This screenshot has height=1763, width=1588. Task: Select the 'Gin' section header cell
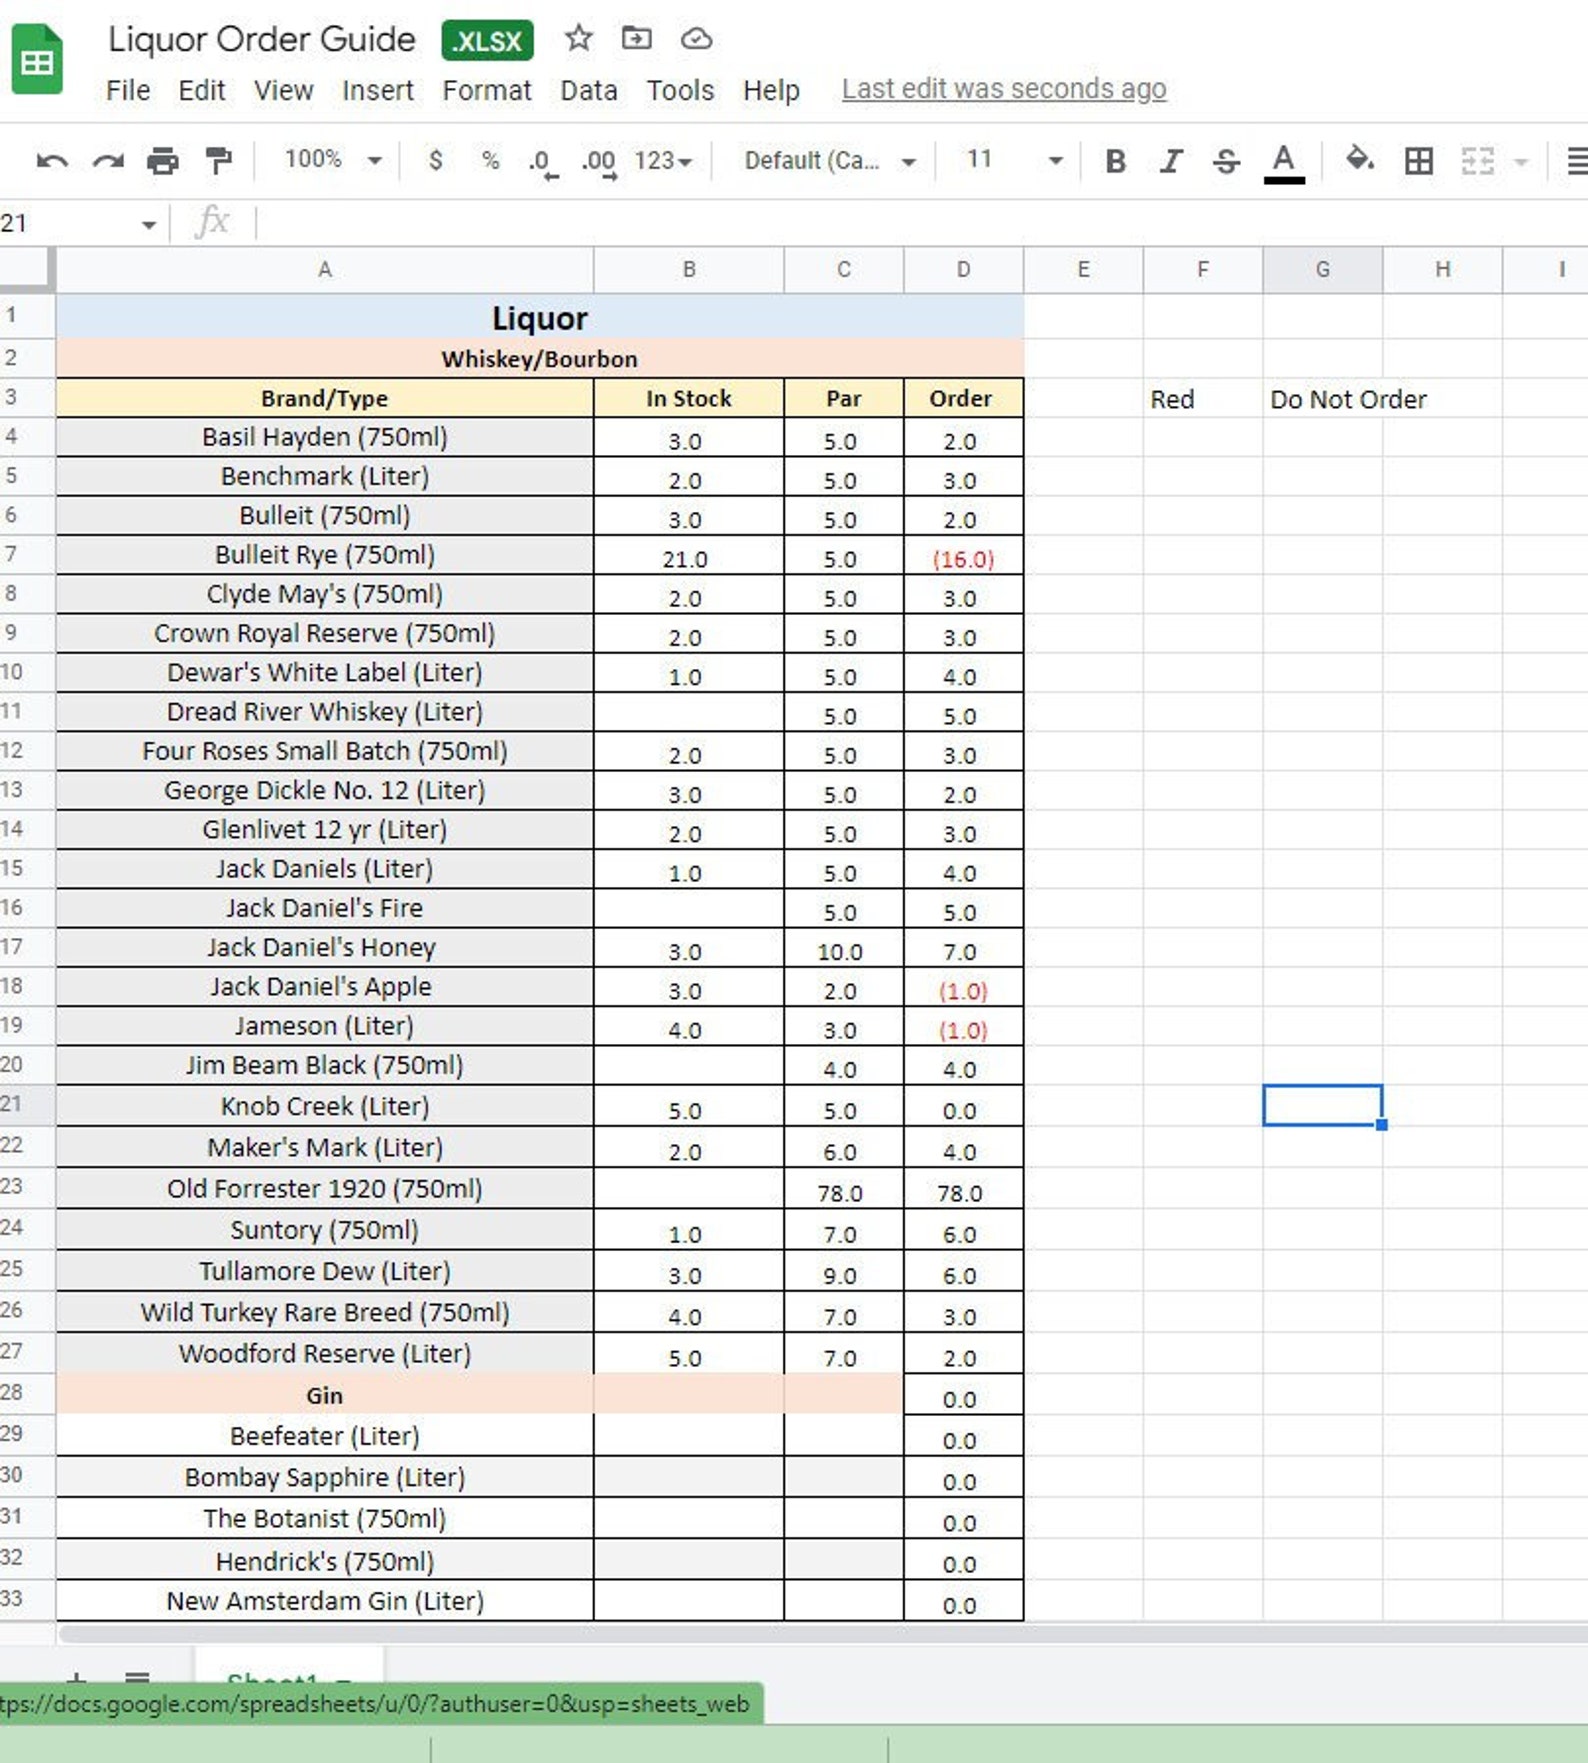pyautogui.click(x=325, y=1395)
